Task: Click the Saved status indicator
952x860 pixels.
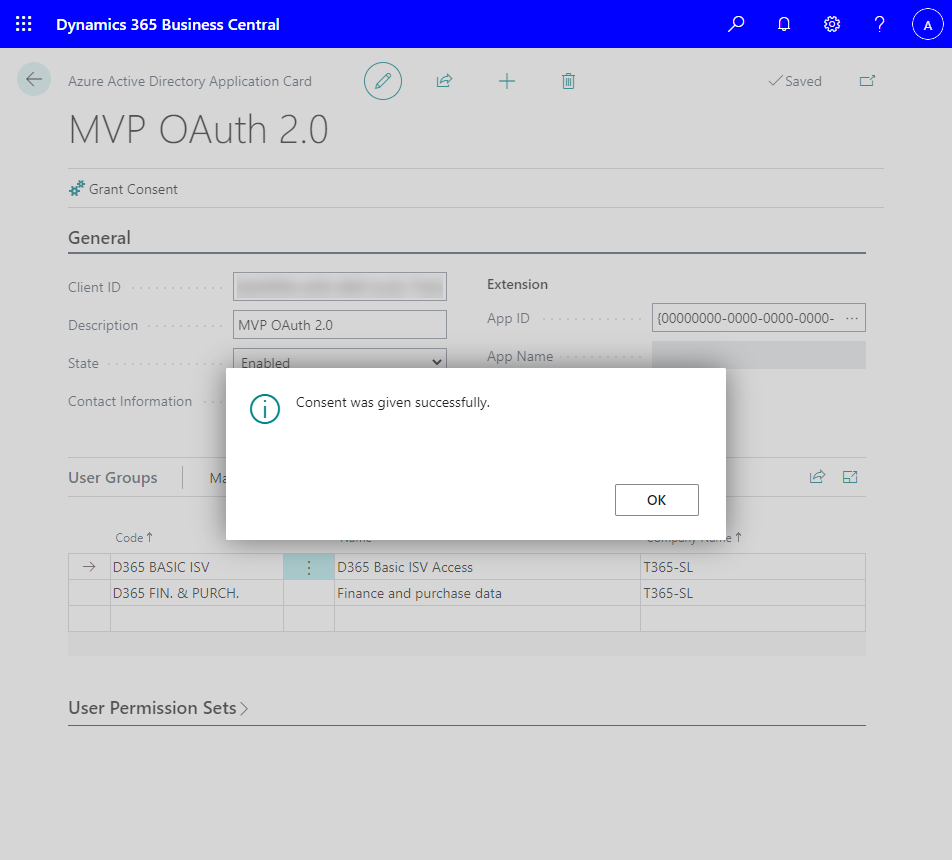Action: click(795, 81)
